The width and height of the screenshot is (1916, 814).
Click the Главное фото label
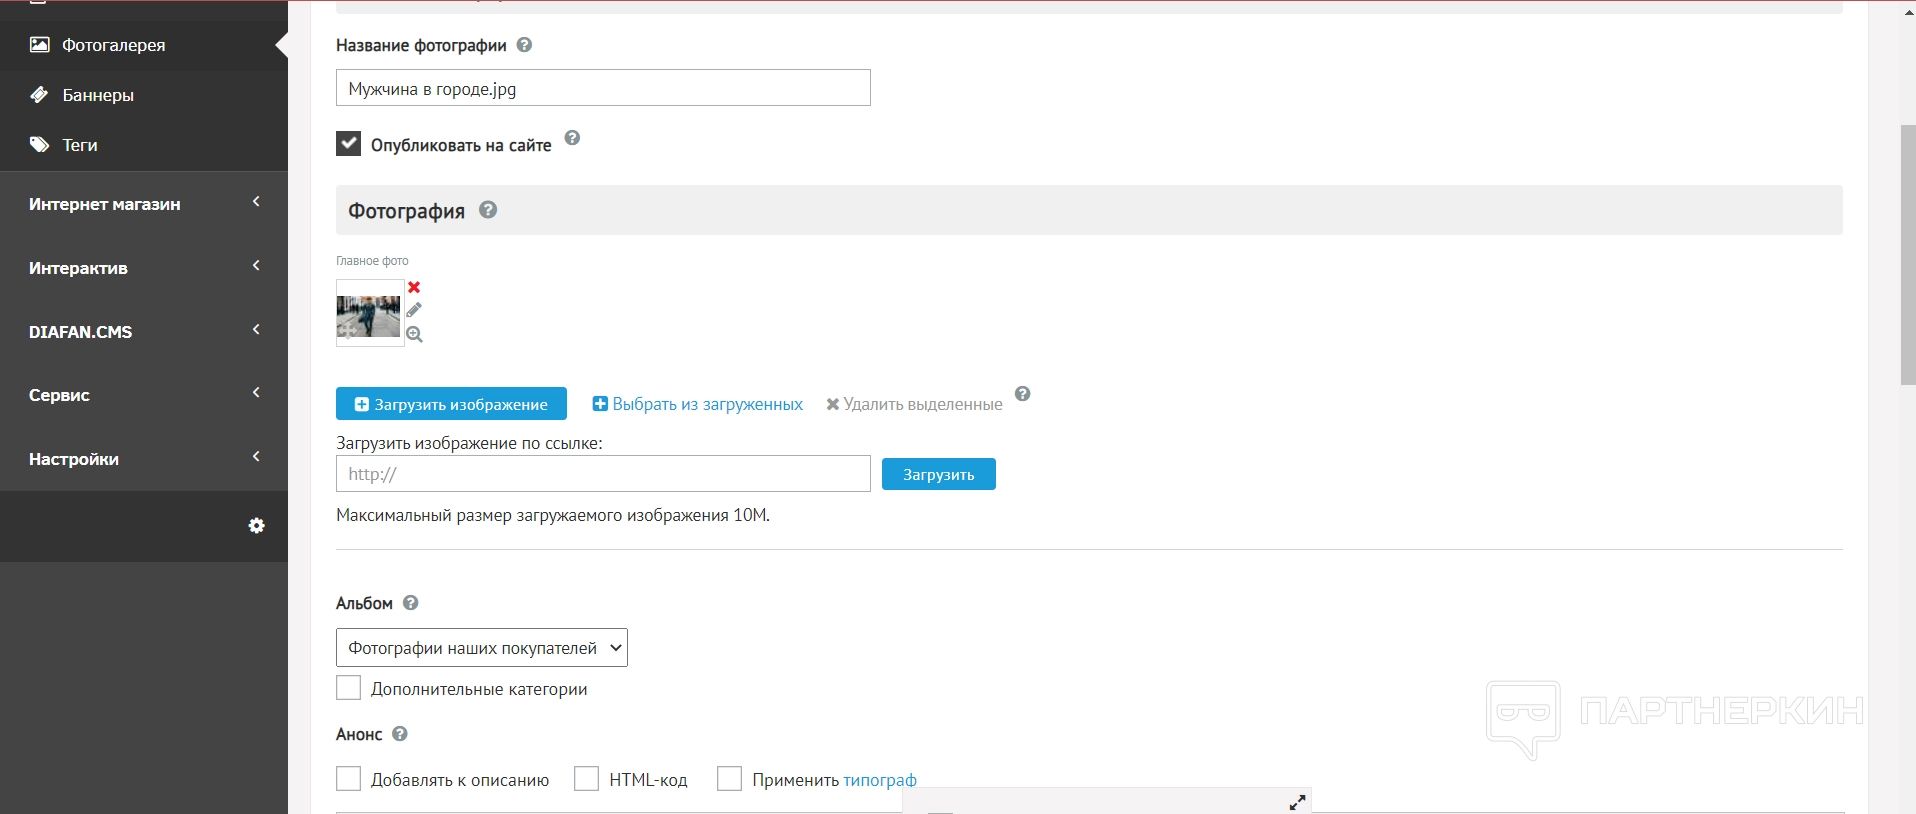pyautogui.click(x=372, y=261)
